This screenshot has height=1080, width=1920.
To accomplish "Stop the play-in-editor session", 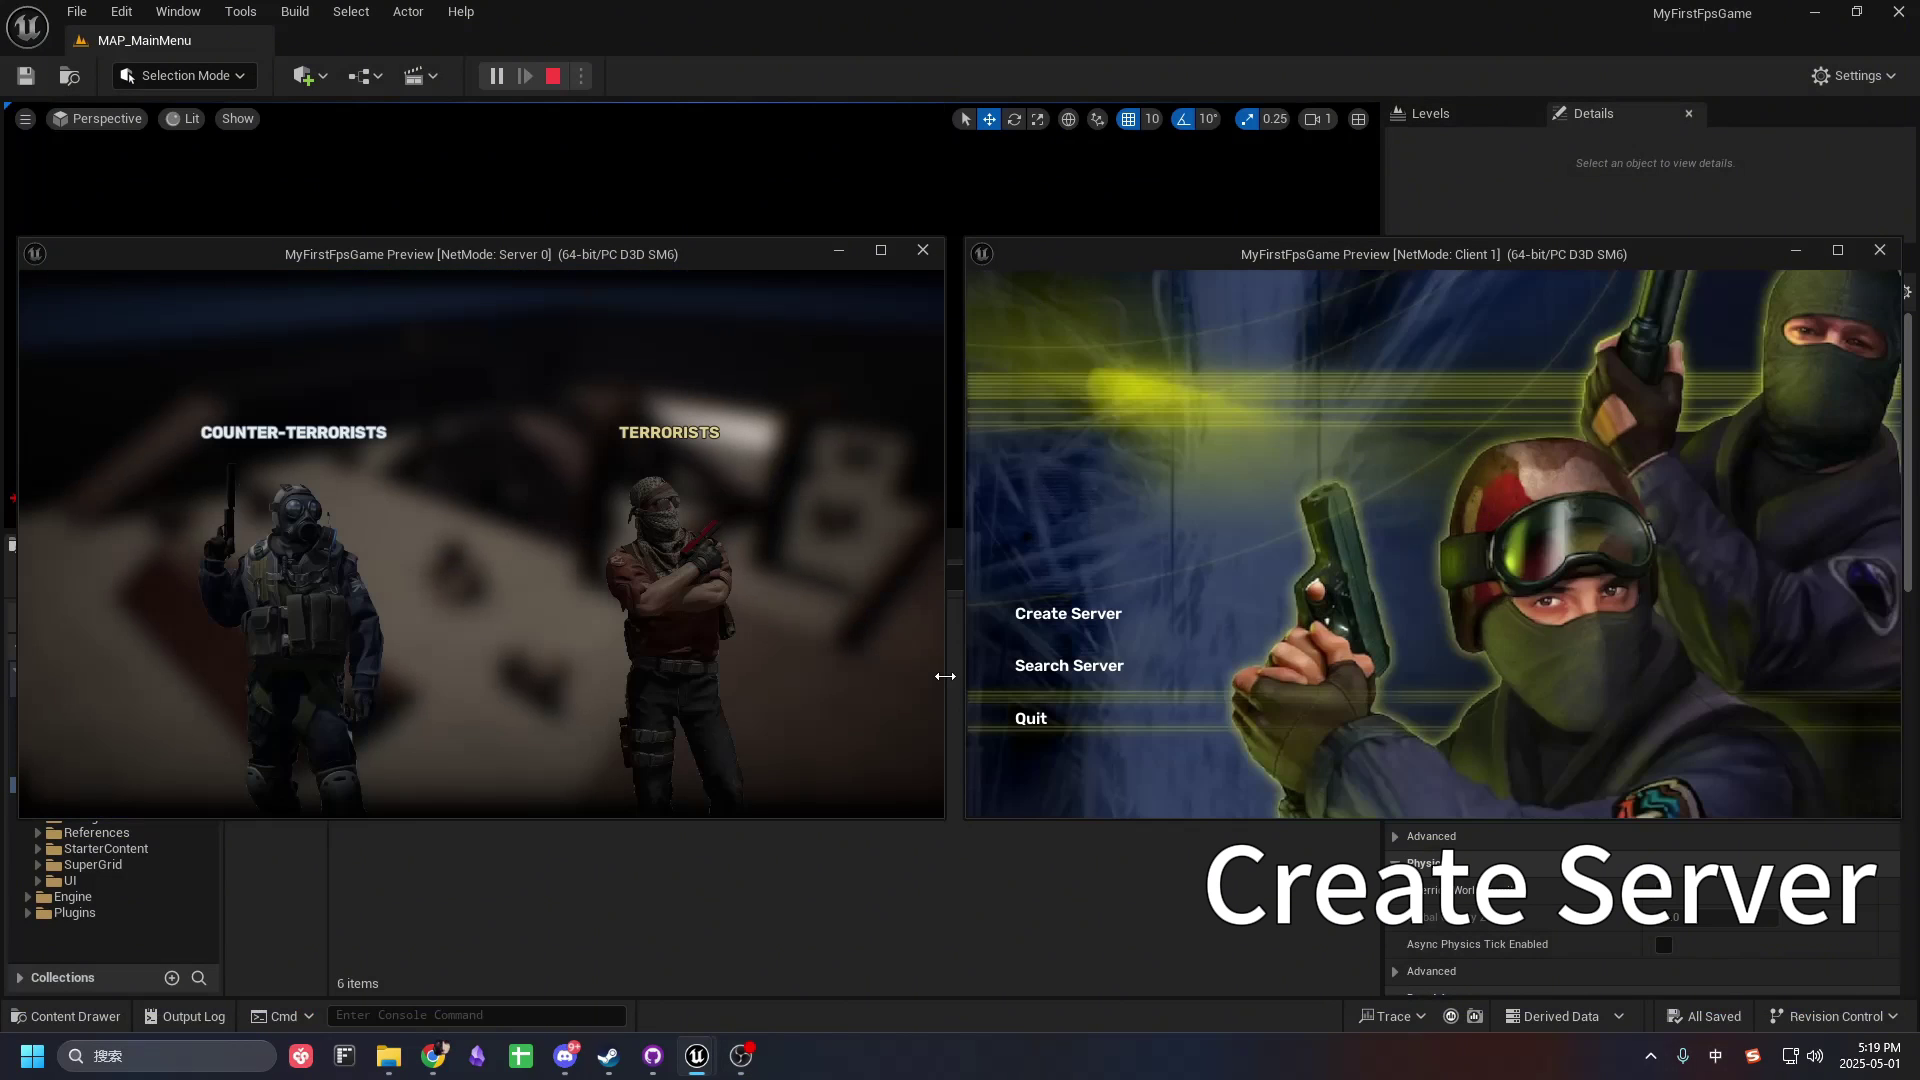I will pyautogui.click(x=553, y=76).
